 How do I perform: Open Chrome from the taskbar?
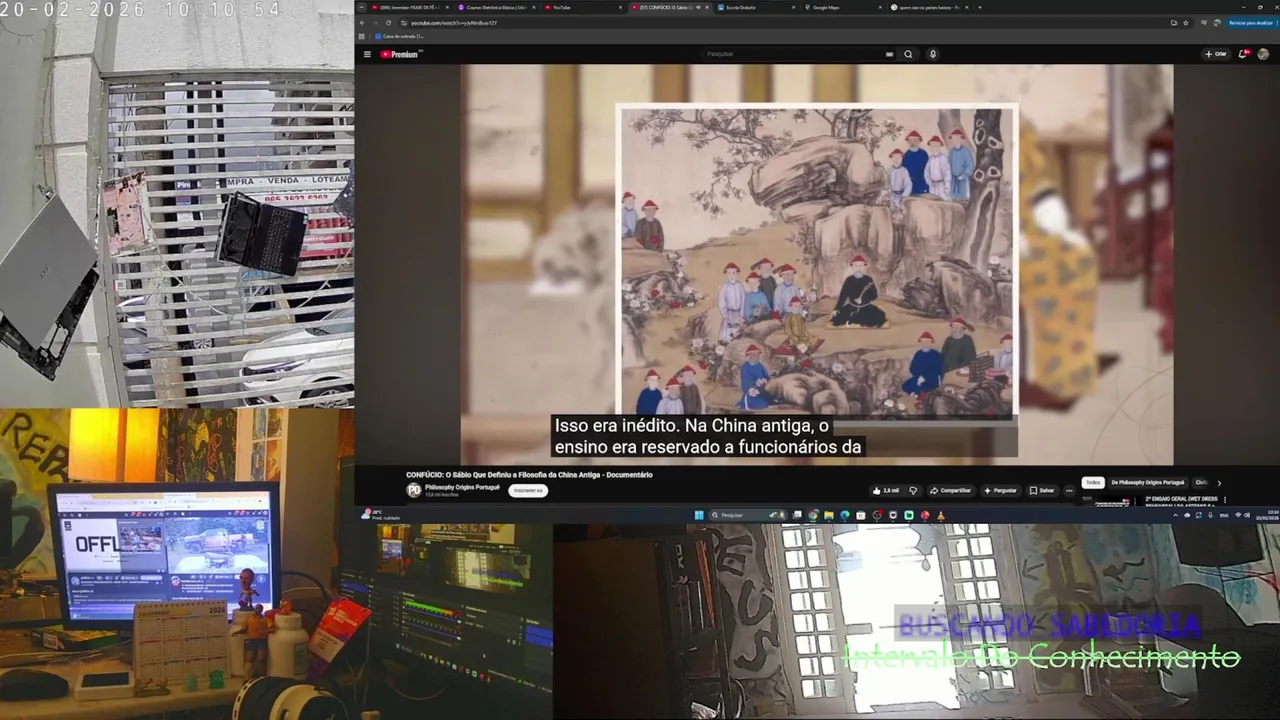813,515
